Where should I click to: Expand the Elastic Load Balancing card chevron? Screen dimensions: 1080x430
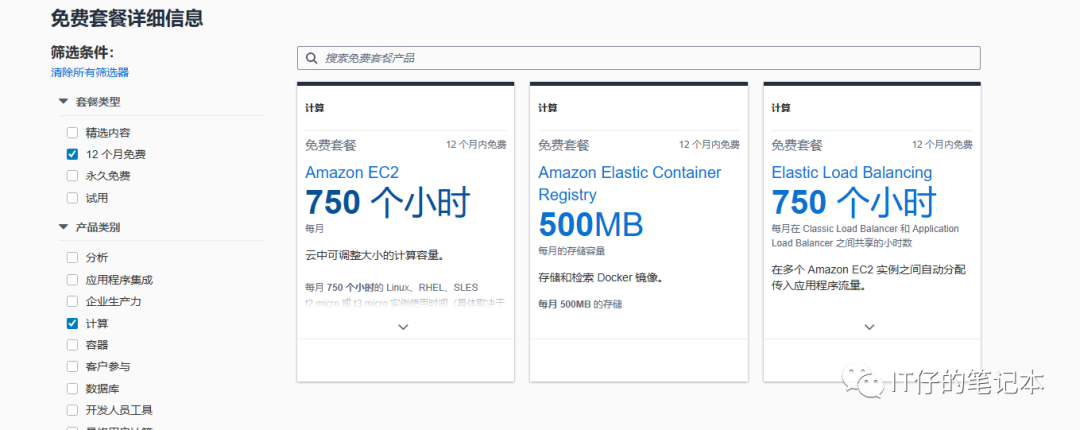[x=869, y=327]
